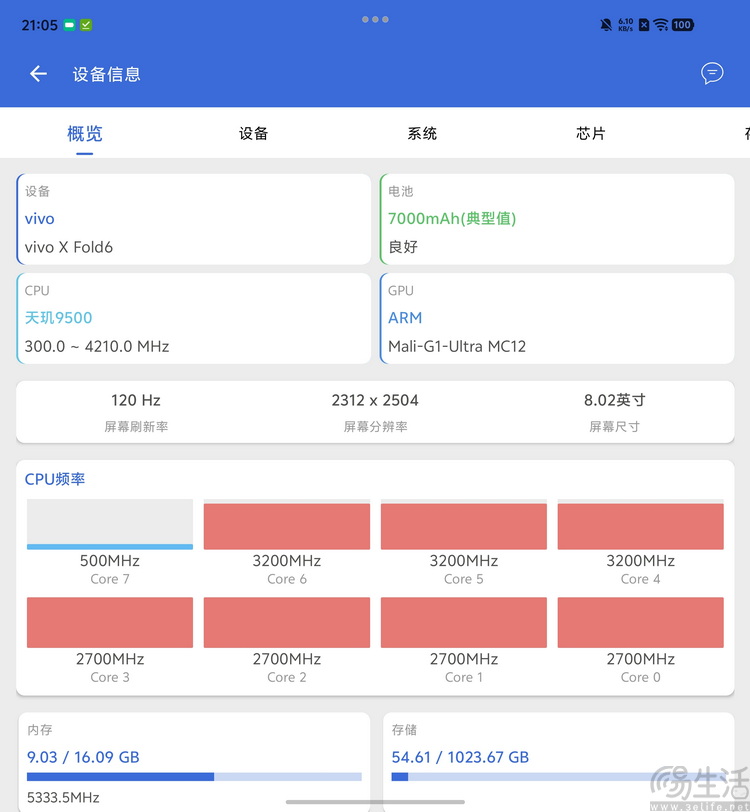Screen dimensions: 750x812
Task: Select the Core 6 frequency bar
Action: pyautogui.click(x=287, y=524)
